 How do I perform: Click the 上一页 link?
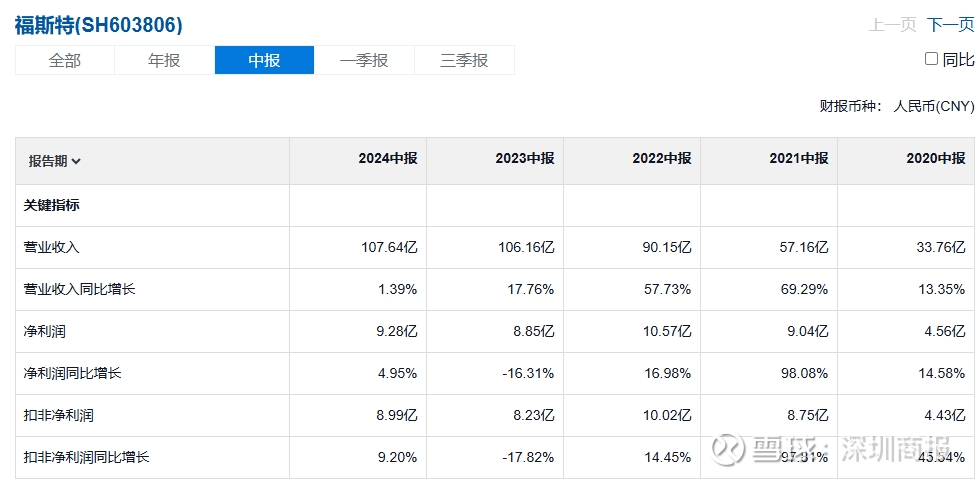[x=892, y=24]
